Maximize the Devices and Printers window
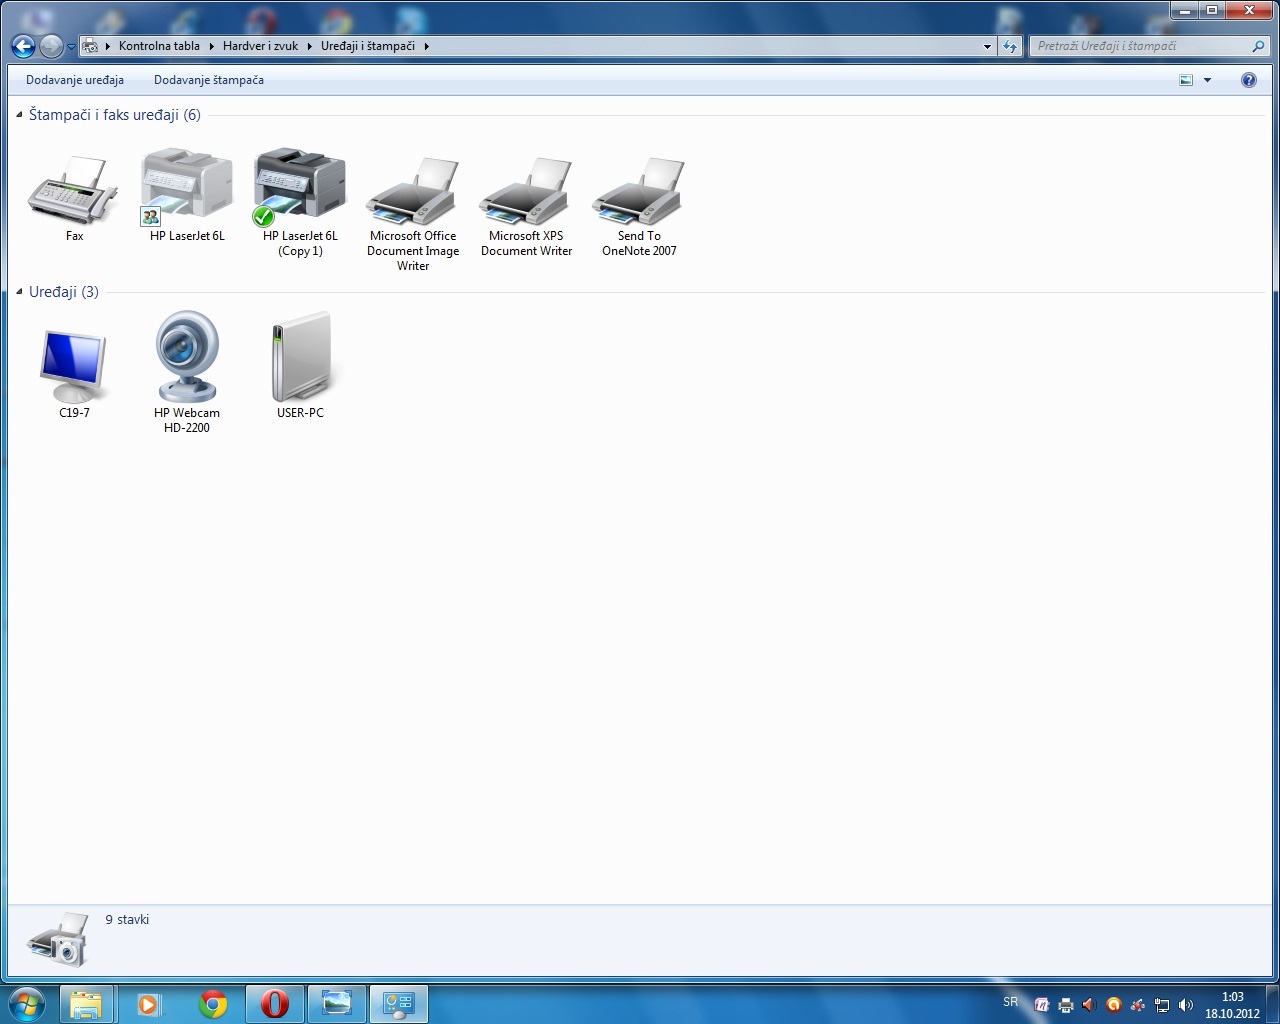 click(x=1211, y=10)
